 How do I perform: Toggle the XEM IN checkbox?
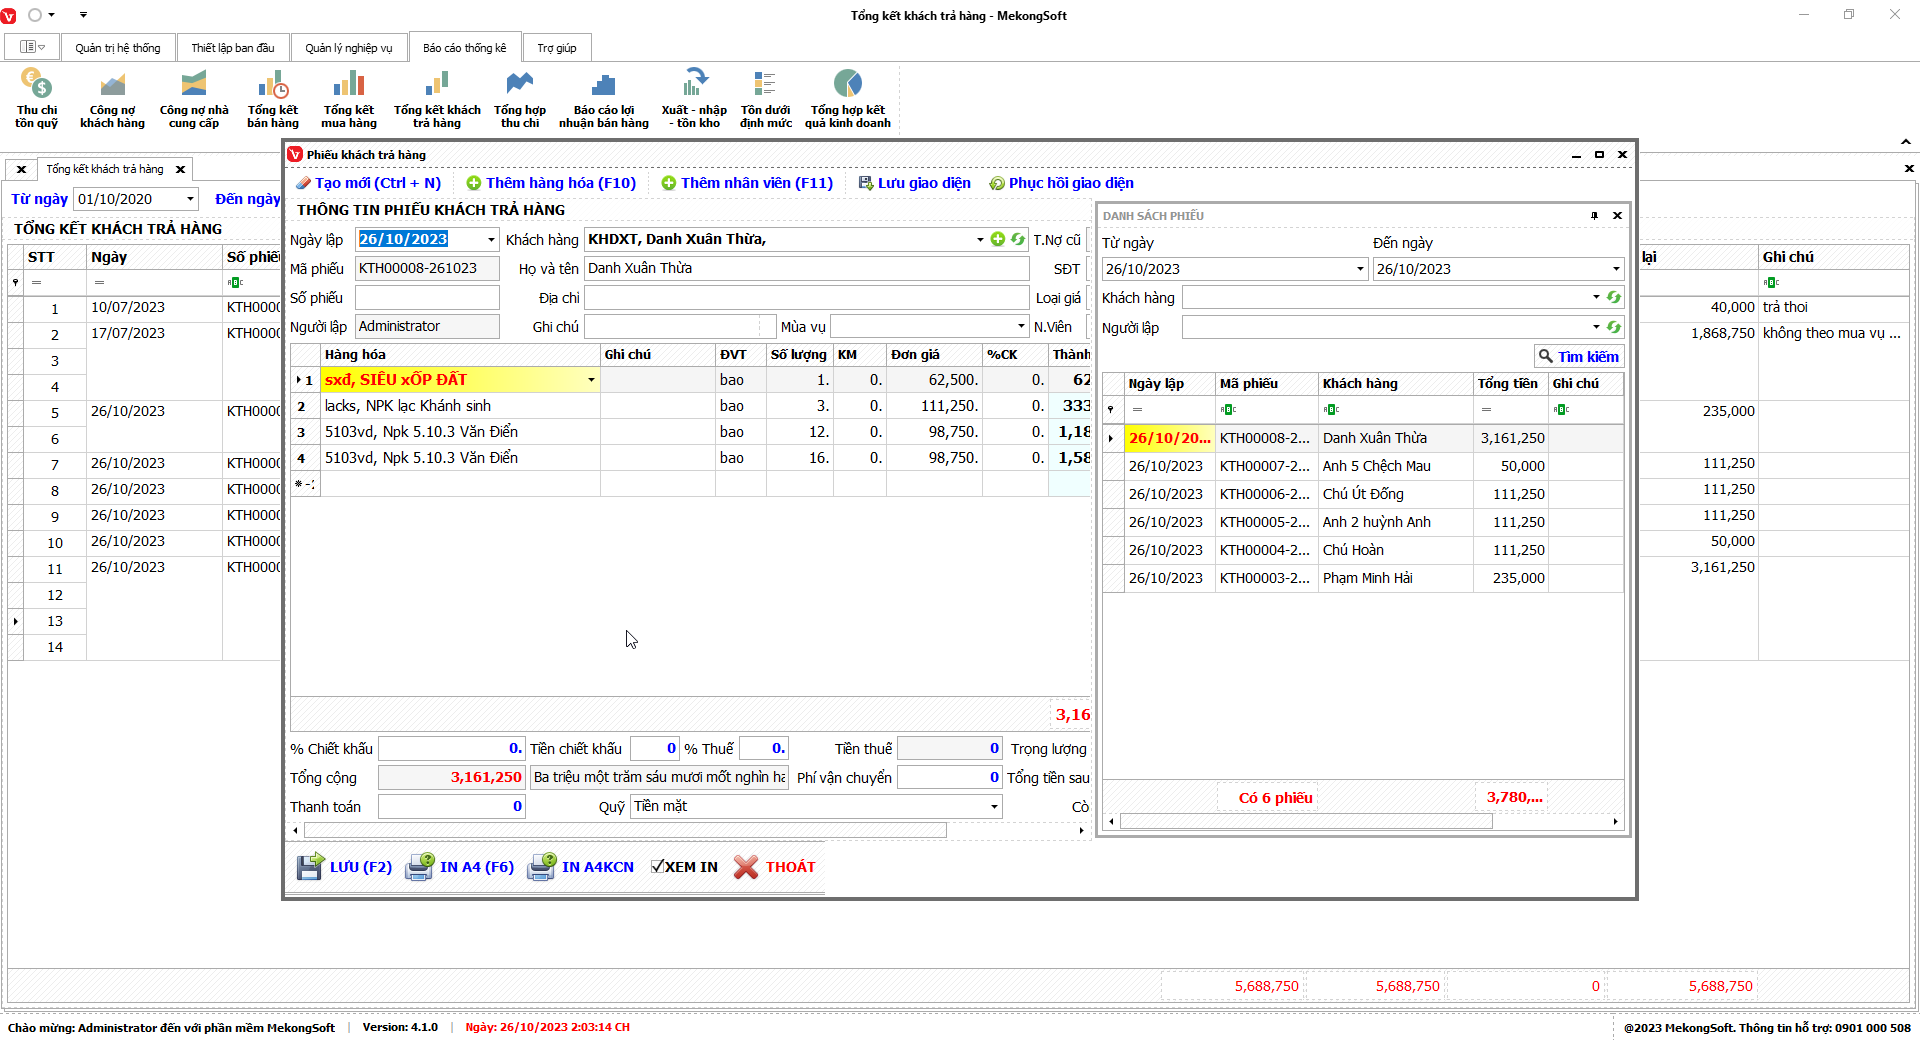(x=658, y=867)
